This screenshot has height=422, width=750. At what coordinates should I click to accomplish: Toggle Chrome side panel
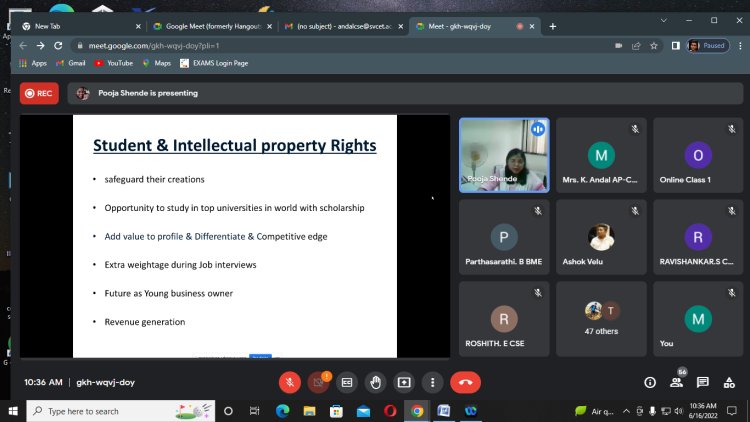[675, 45]
